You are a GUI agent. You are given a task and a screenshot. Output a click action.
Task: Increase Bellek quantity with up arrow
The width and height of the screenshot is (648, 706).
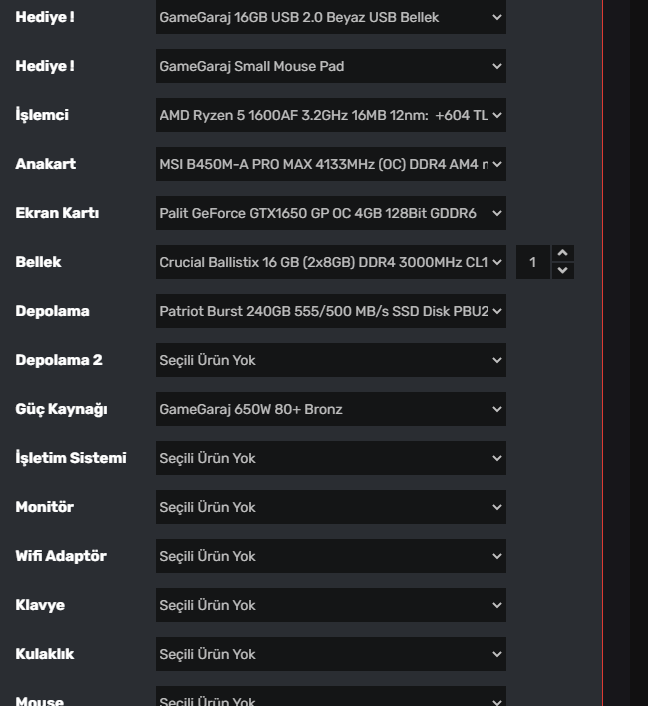(562, 254)
